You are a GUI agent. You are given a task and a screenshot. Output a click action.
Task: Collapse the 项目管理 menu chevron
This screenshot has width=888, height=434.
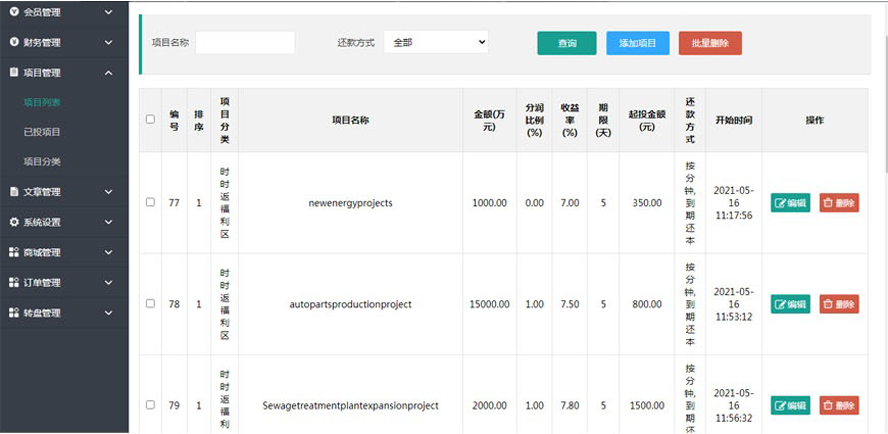click(x=109, y=73)
